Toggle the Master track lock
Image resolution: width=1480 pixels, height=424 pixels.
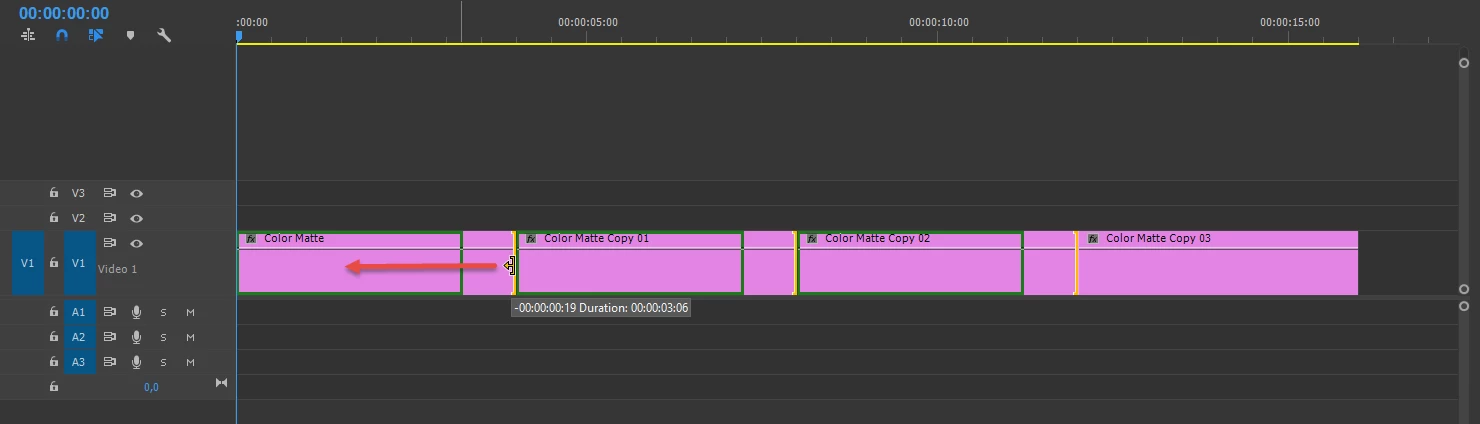pos(54,386)
